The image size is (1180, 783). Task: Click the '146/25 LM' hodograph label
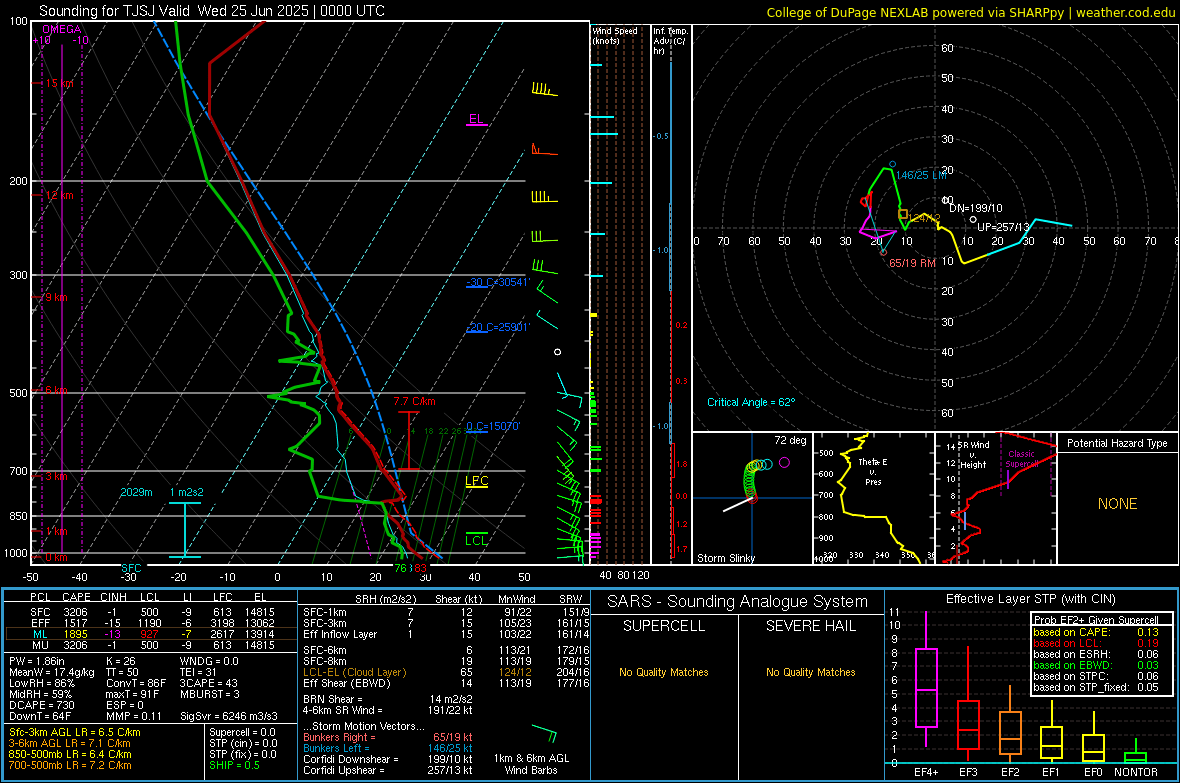[x=922, y=175]
